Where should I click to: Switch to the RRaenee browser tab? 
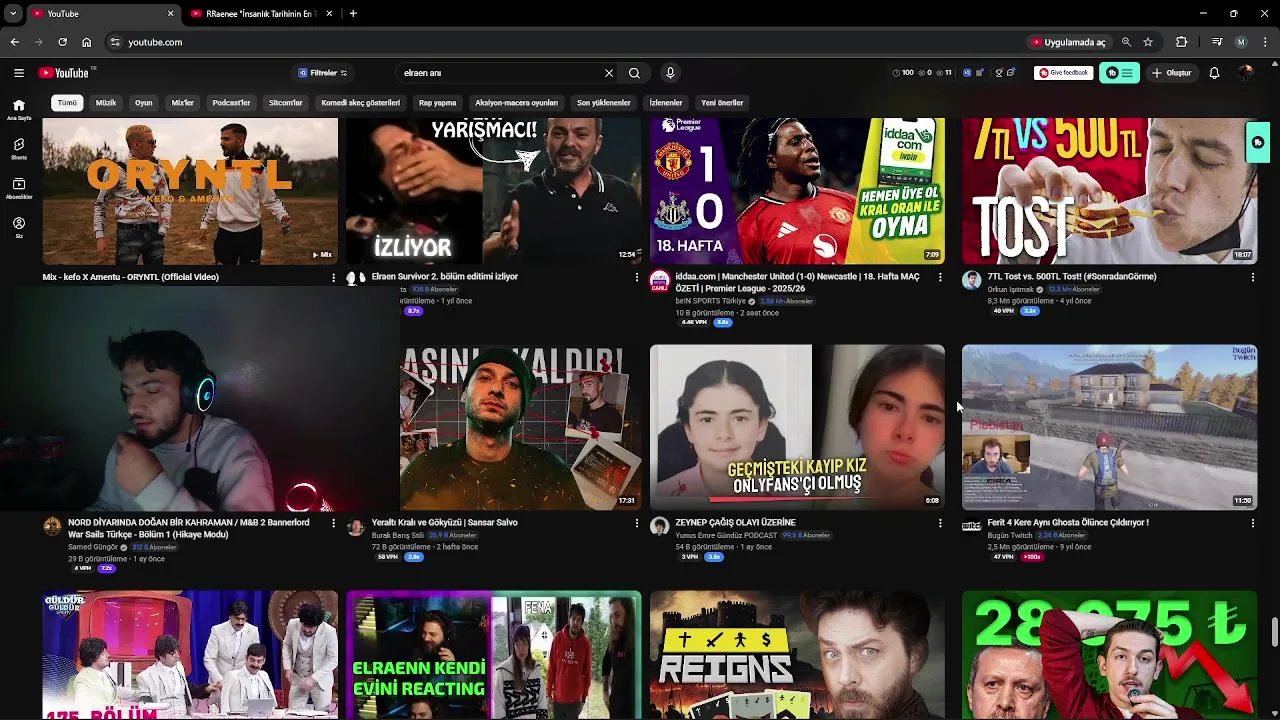(261, 14)
